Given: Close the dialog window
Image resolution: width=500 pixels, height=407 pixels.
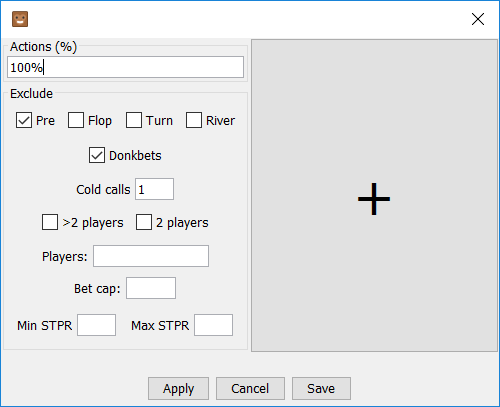Looking at the screenshot, I should click(x=478, y=19).
